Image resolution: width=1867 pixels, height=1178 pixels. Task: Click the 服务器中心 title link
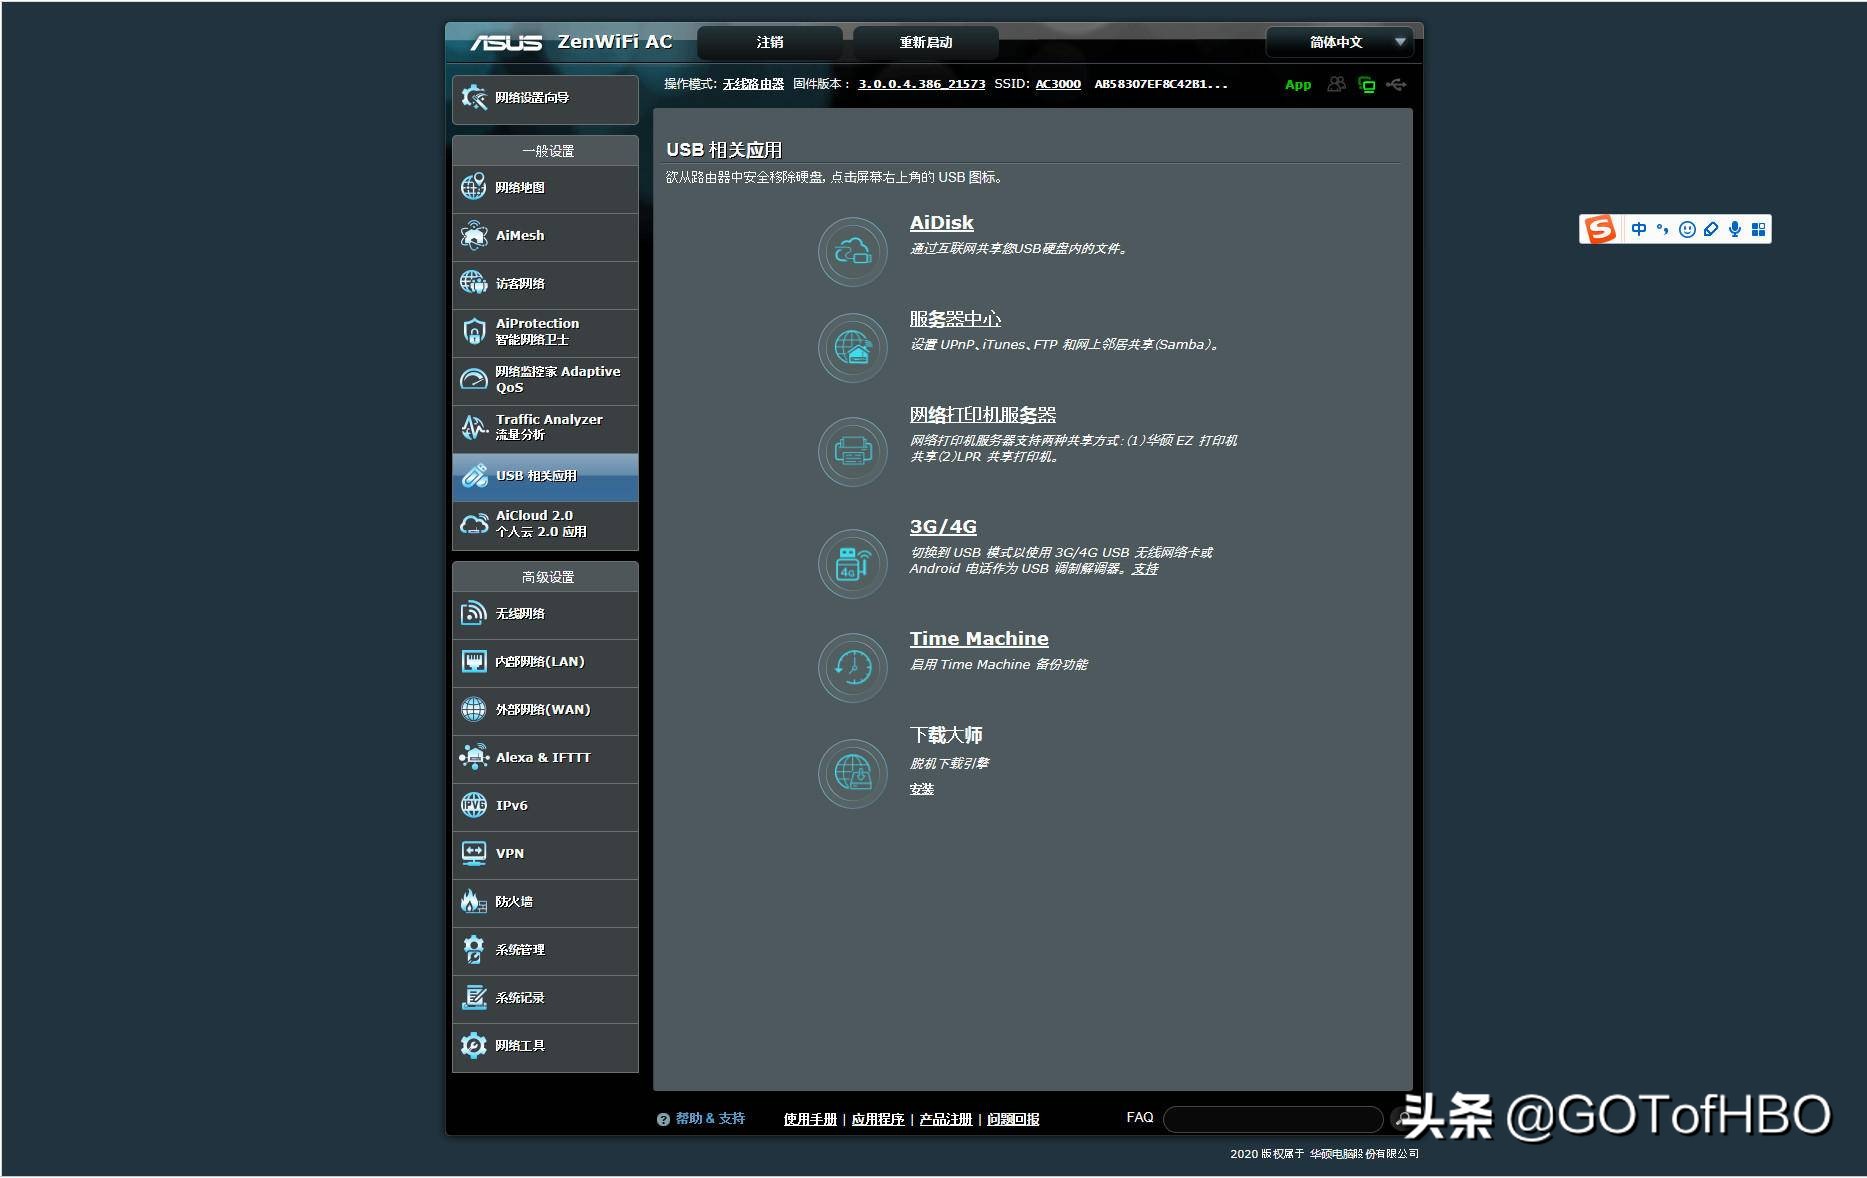[x=955, y=319]
